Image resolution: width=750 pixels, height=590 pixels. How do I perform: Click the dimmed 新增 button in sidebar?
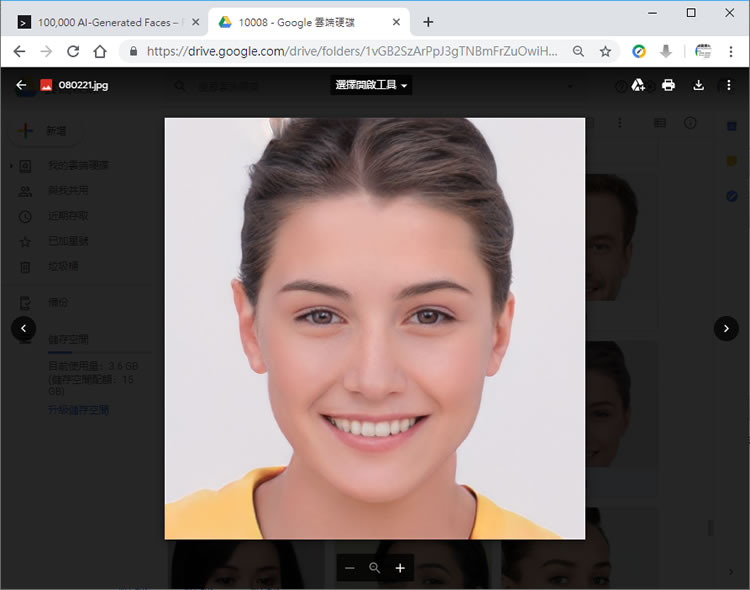(x=44, y=130)
